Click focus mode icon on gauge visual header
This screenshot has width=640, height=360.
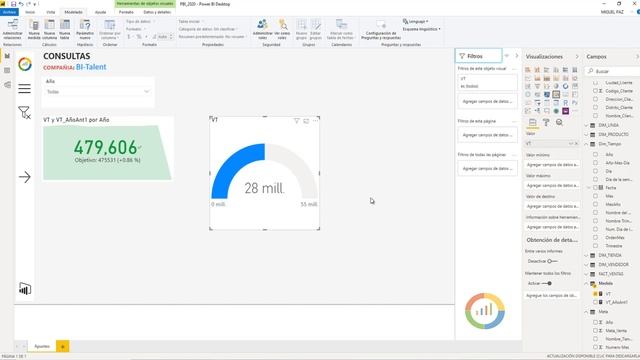coord(306,121)
